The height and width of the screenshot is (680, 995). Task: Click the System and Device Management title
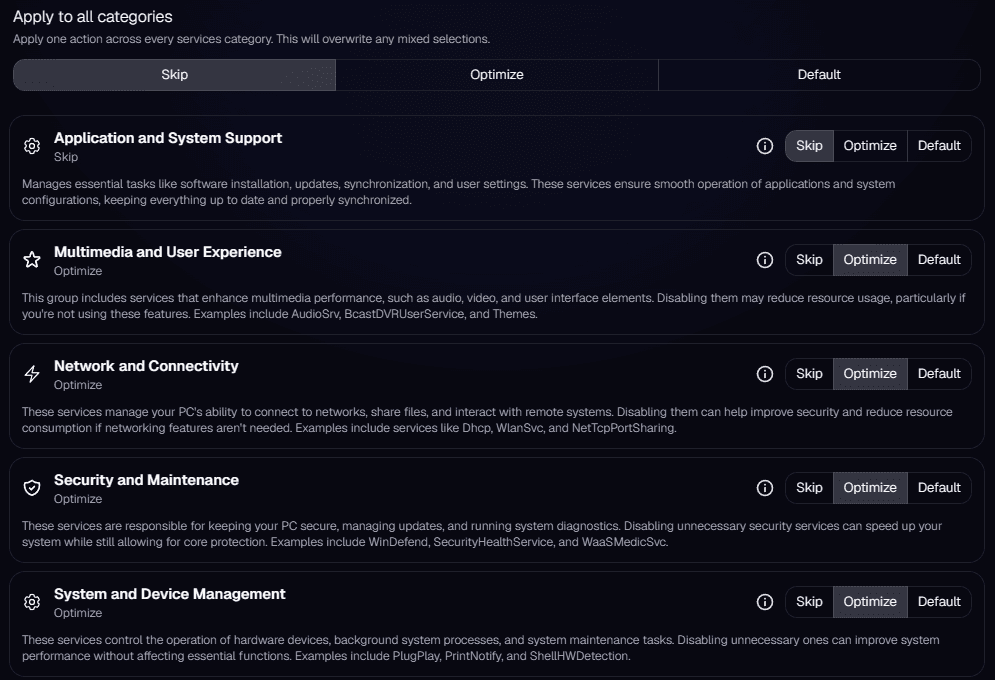(x=169, y=594)
